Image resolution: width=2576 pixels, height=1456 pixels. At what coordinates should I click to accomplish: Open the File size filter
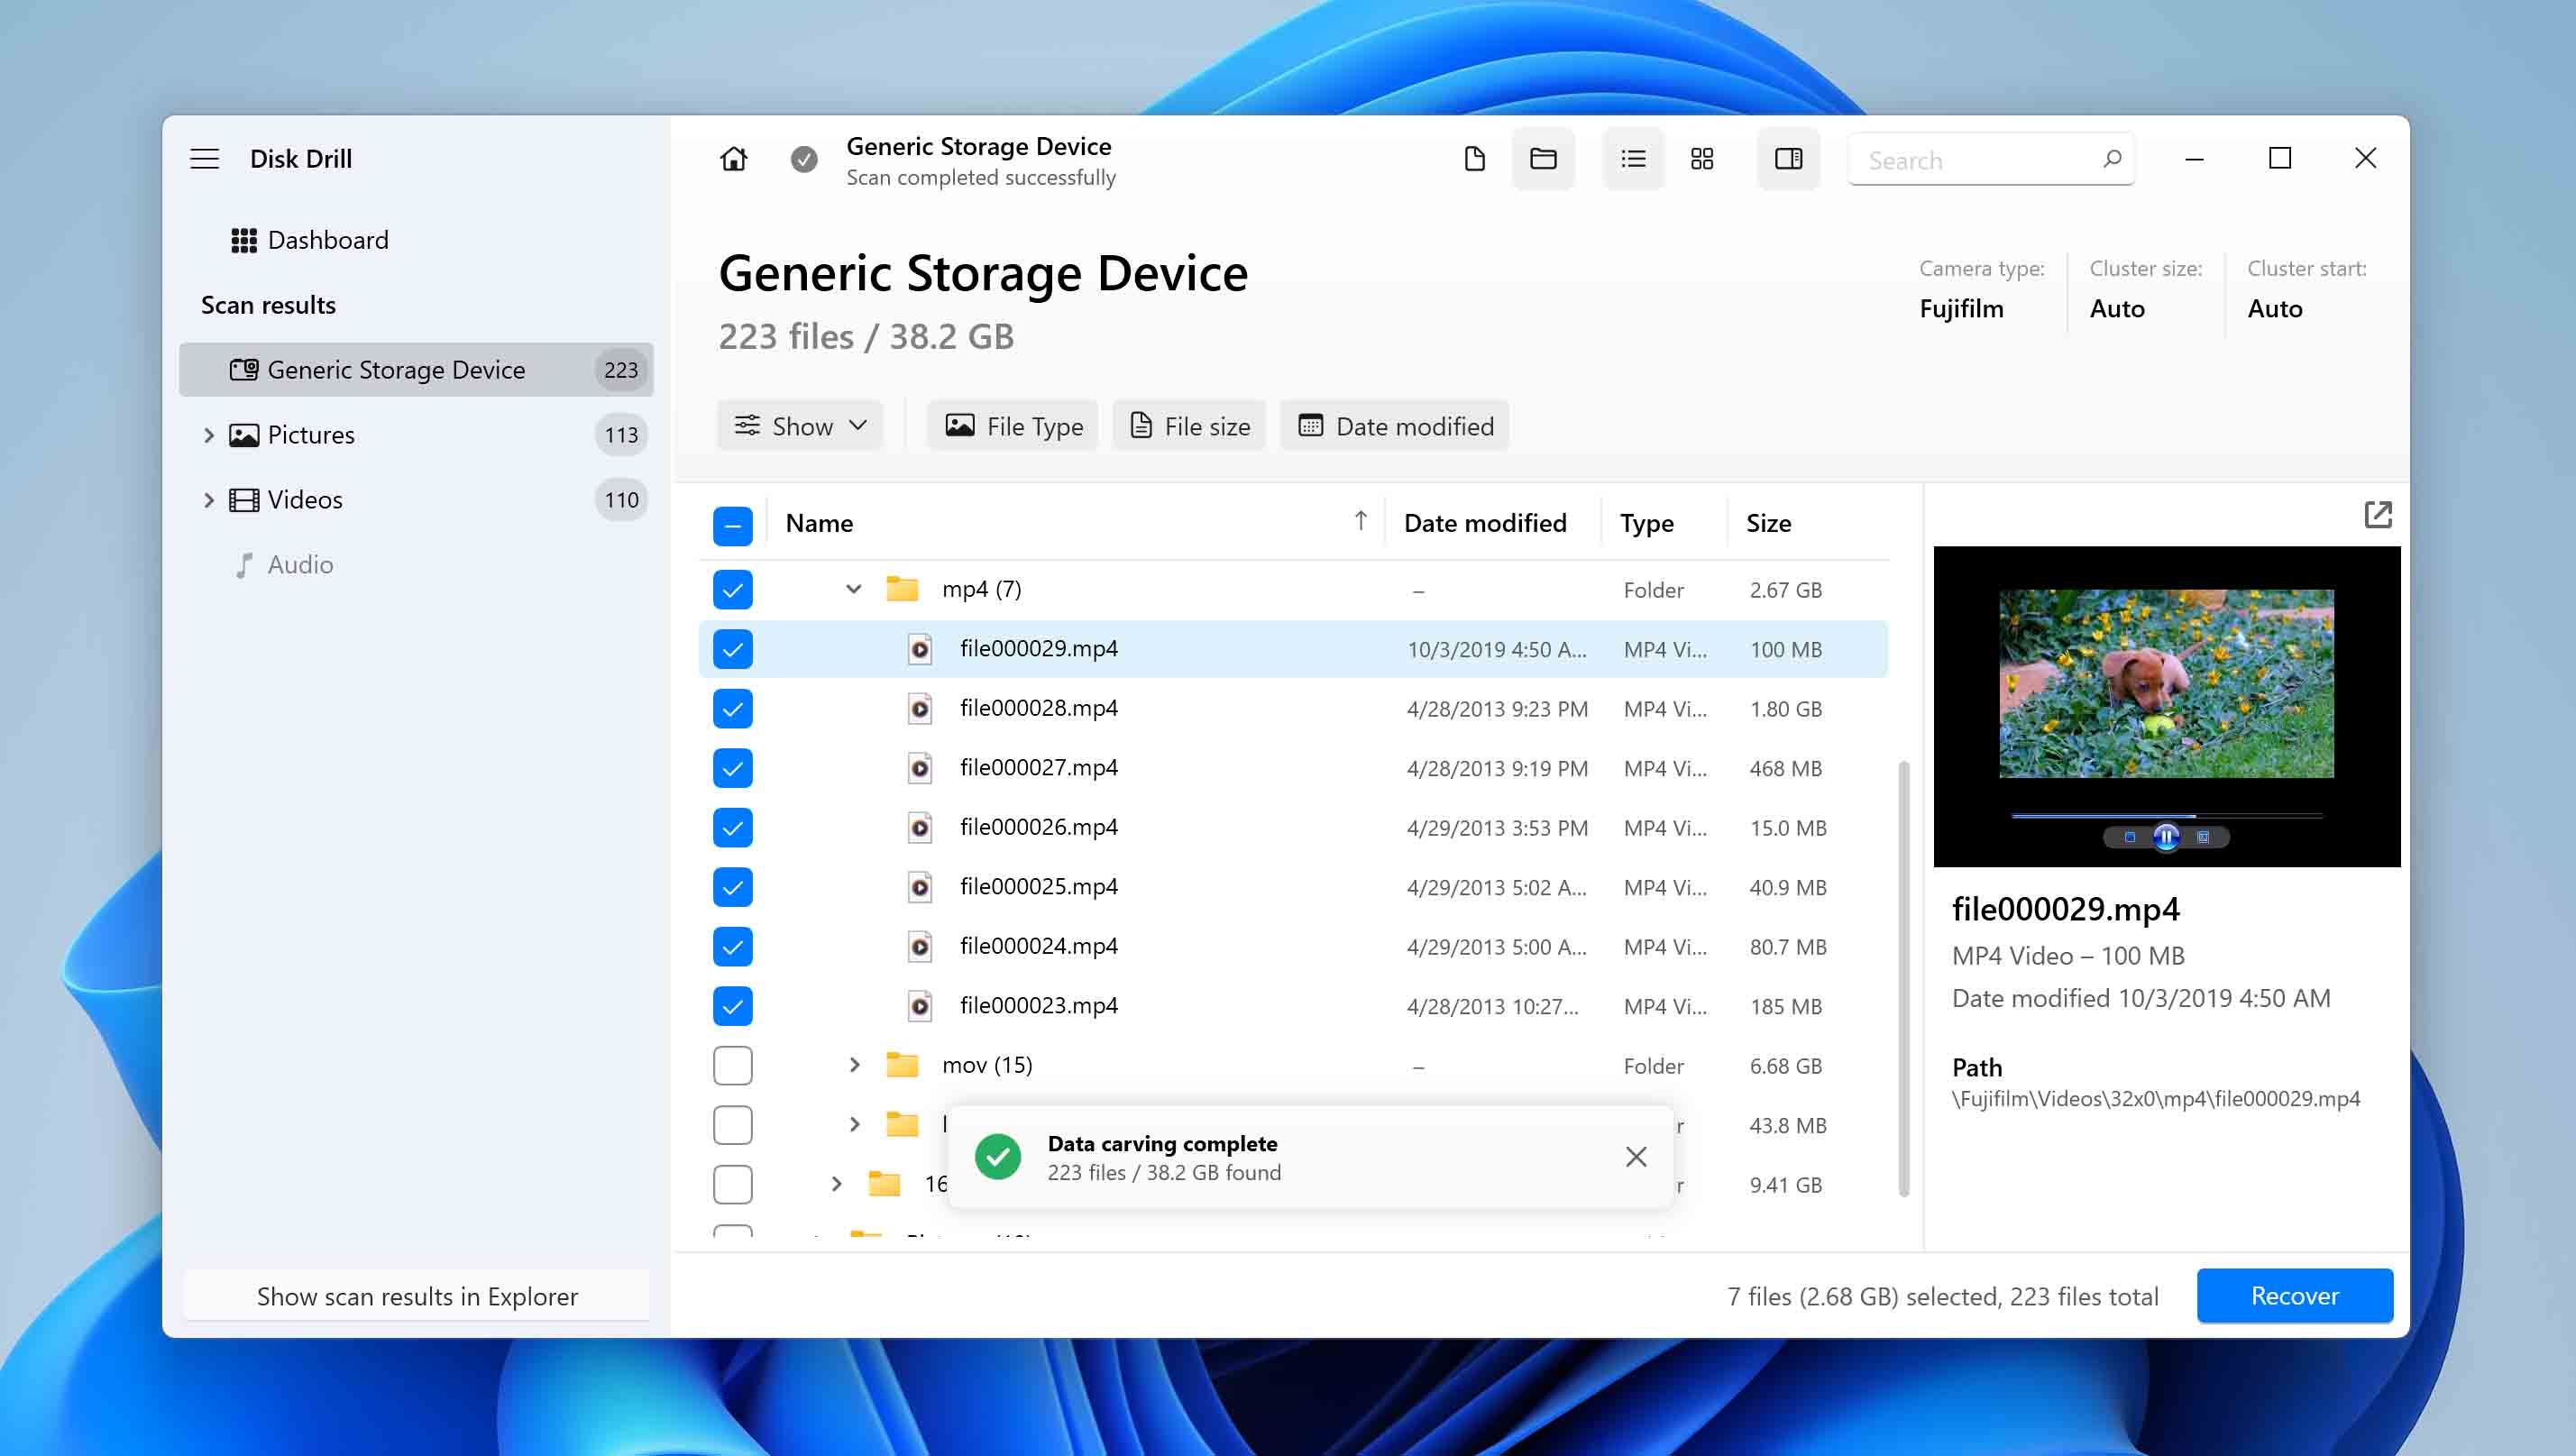(x=1189, y=426)
